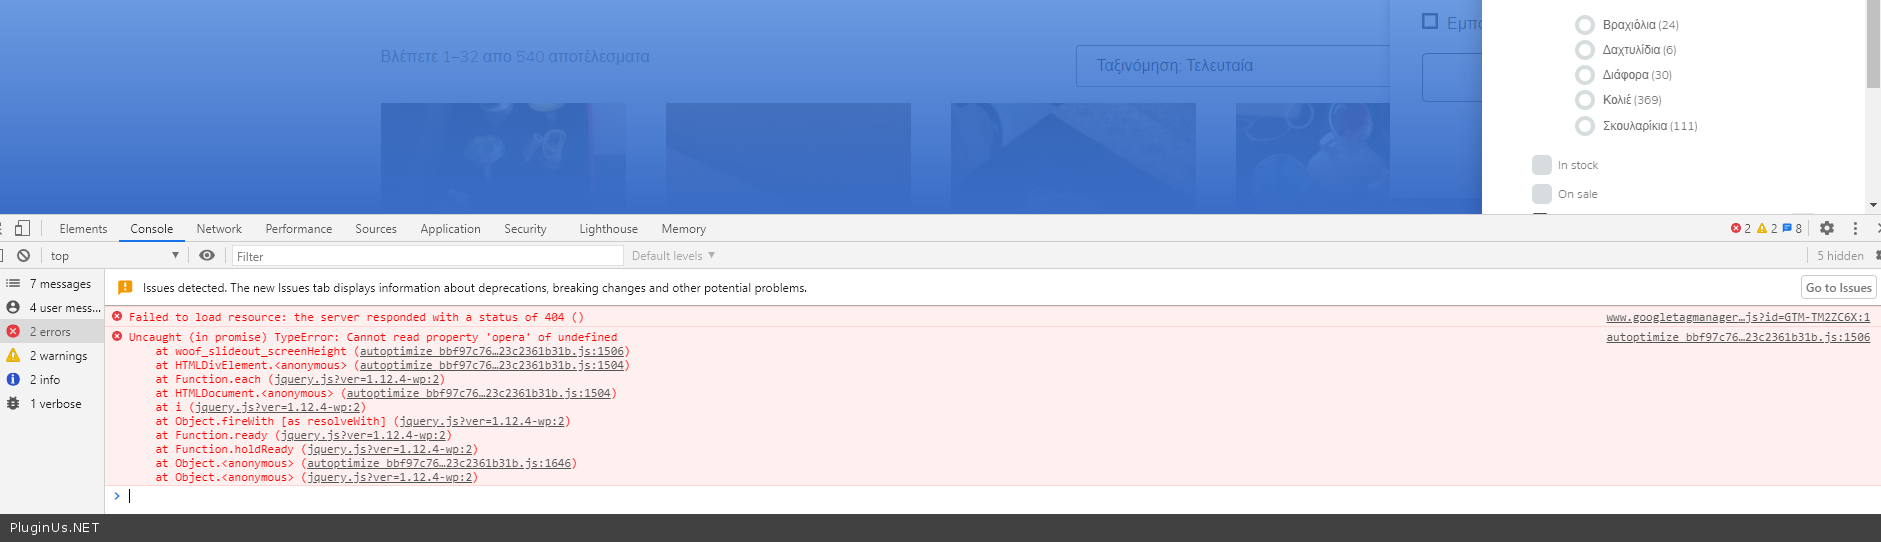Open the top context dropdown
The height and width of the screenshot is (542, 1881).
(x=114, y=256)
